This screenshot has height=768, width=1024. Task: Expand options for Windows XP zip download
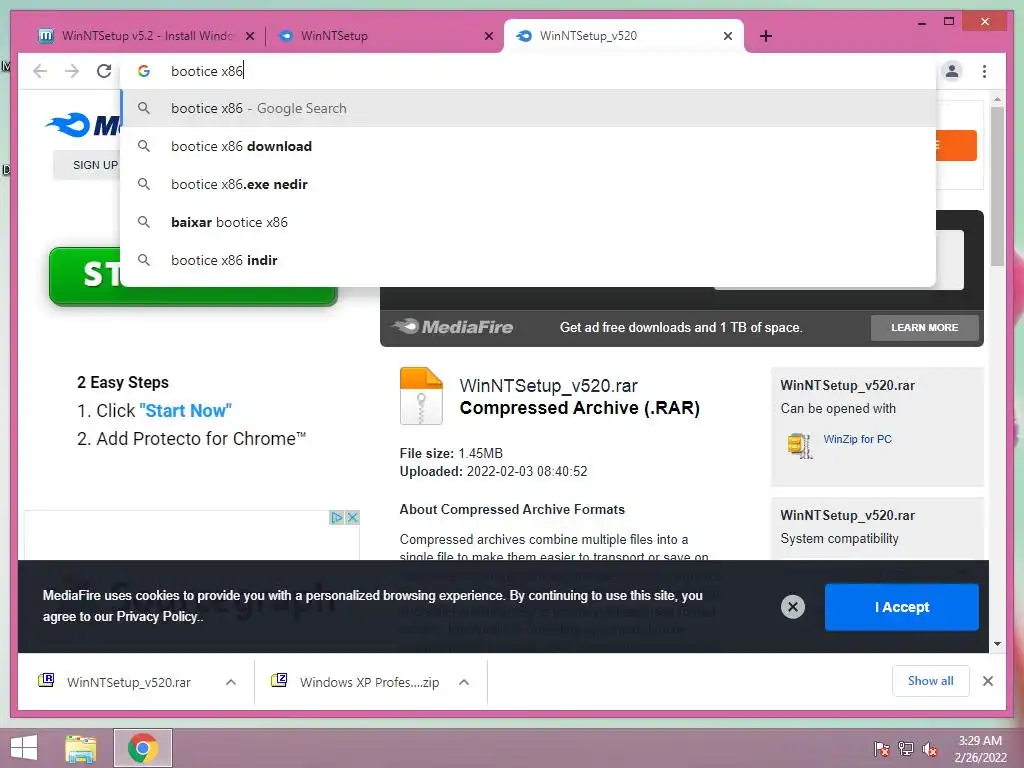pos(464,682)
